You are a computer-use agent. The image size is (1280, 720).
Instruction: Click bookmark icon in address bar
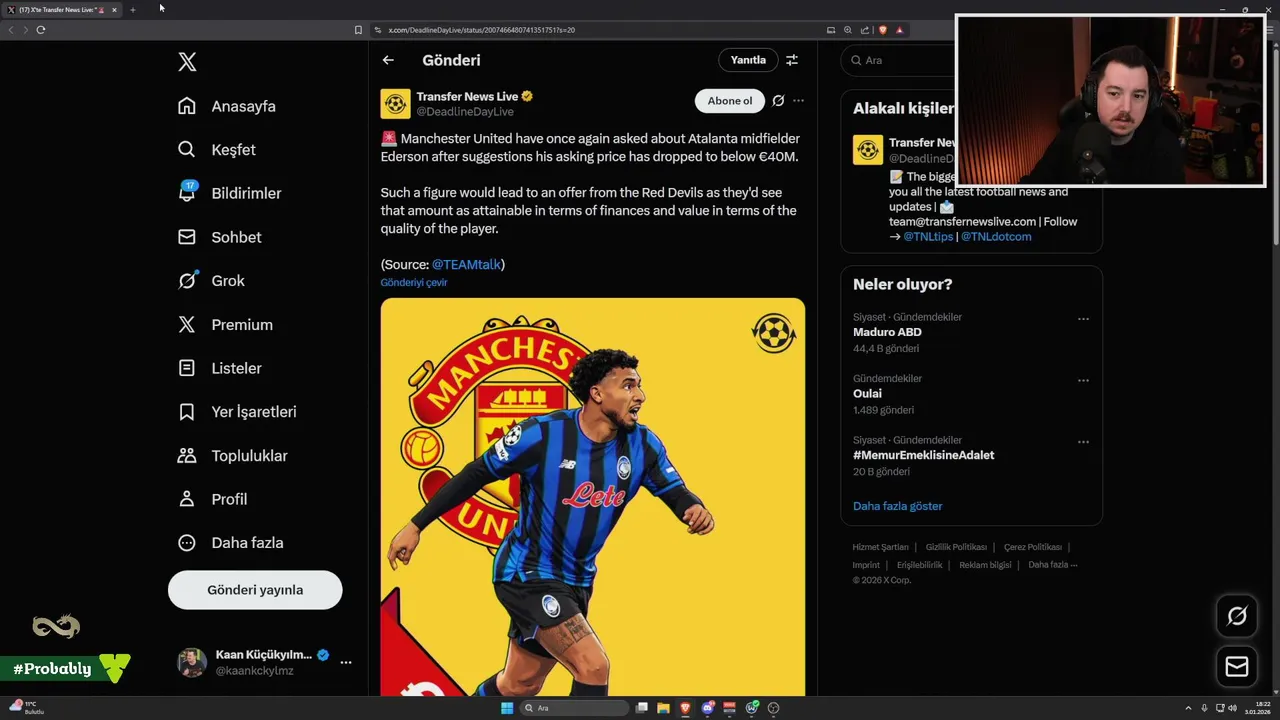[x=358, y=30]
